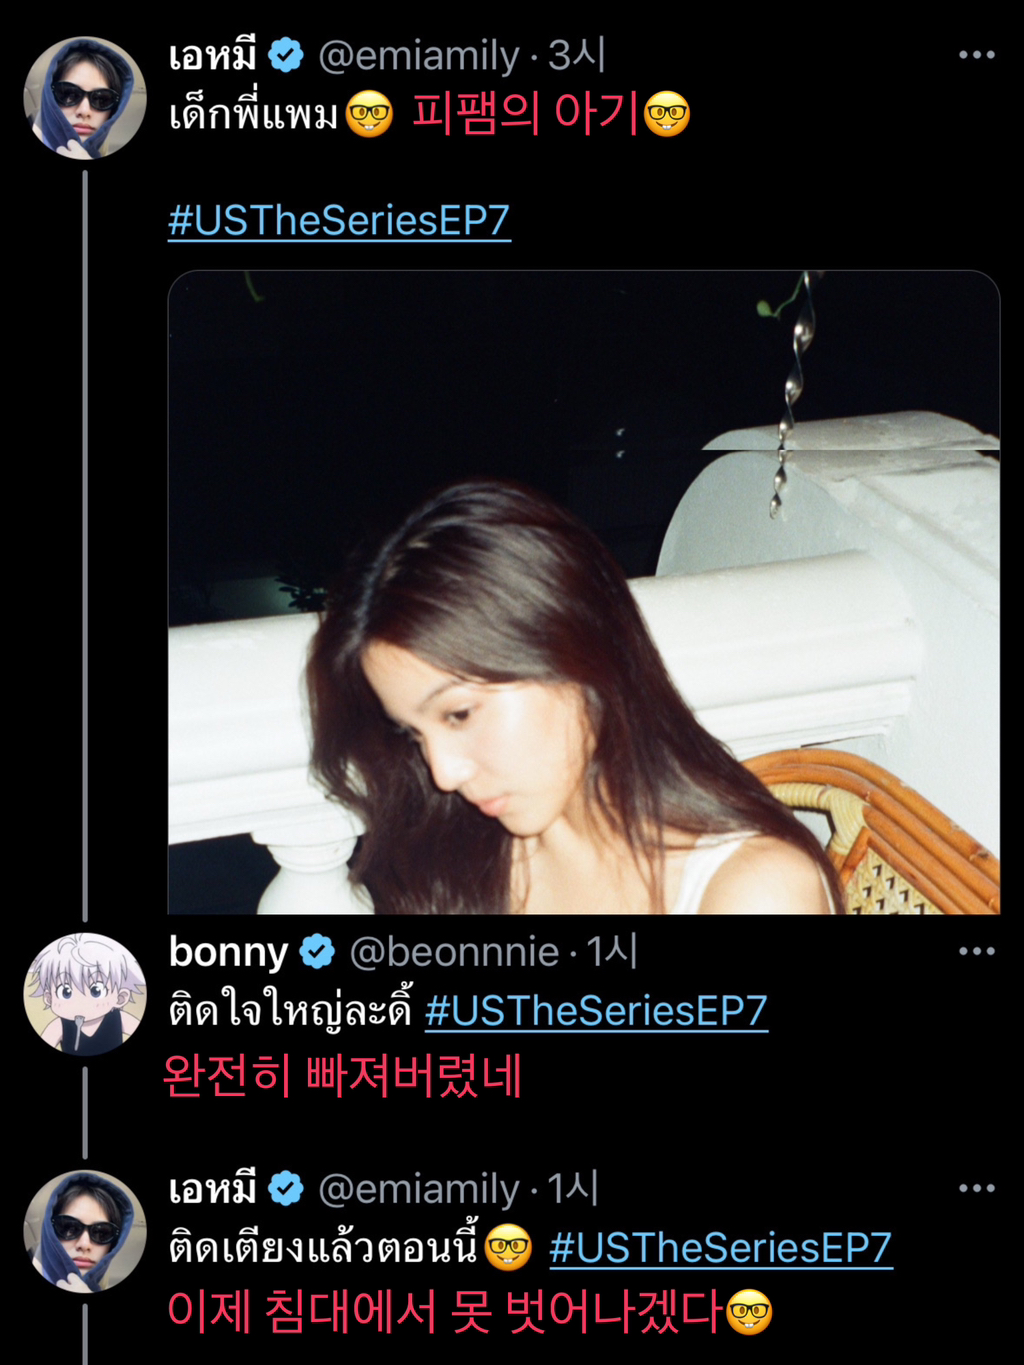Open more options on bonny's reply

(976, 951)
